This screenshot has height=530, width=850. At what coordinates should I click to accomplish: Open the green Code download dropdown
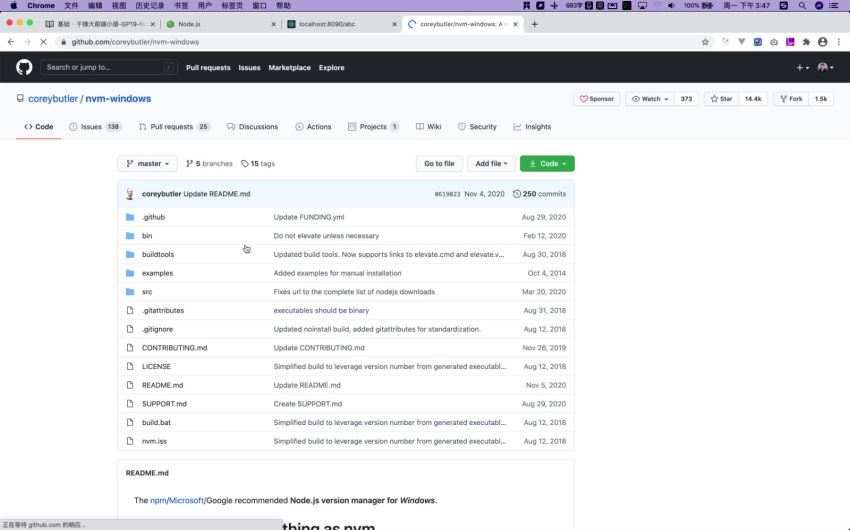point(547,164)
